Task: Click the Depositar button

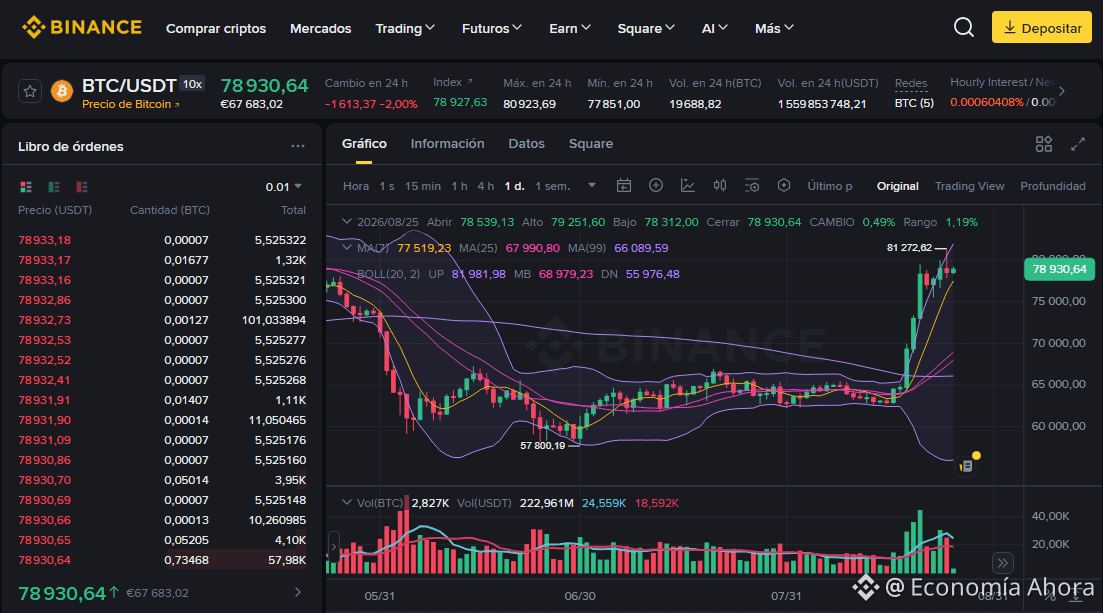Action: coord(1042,27)
